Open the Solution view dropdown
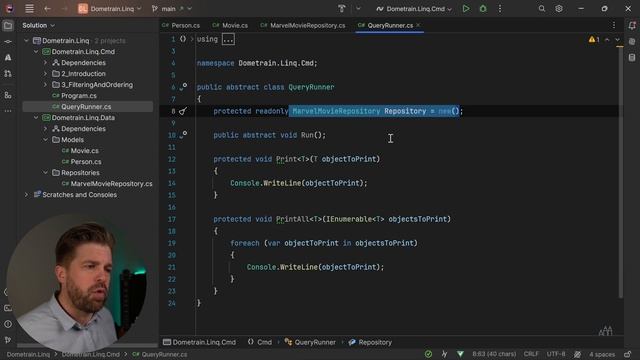Viewport: 640px width, 360px height. click(x=38, y=25)
